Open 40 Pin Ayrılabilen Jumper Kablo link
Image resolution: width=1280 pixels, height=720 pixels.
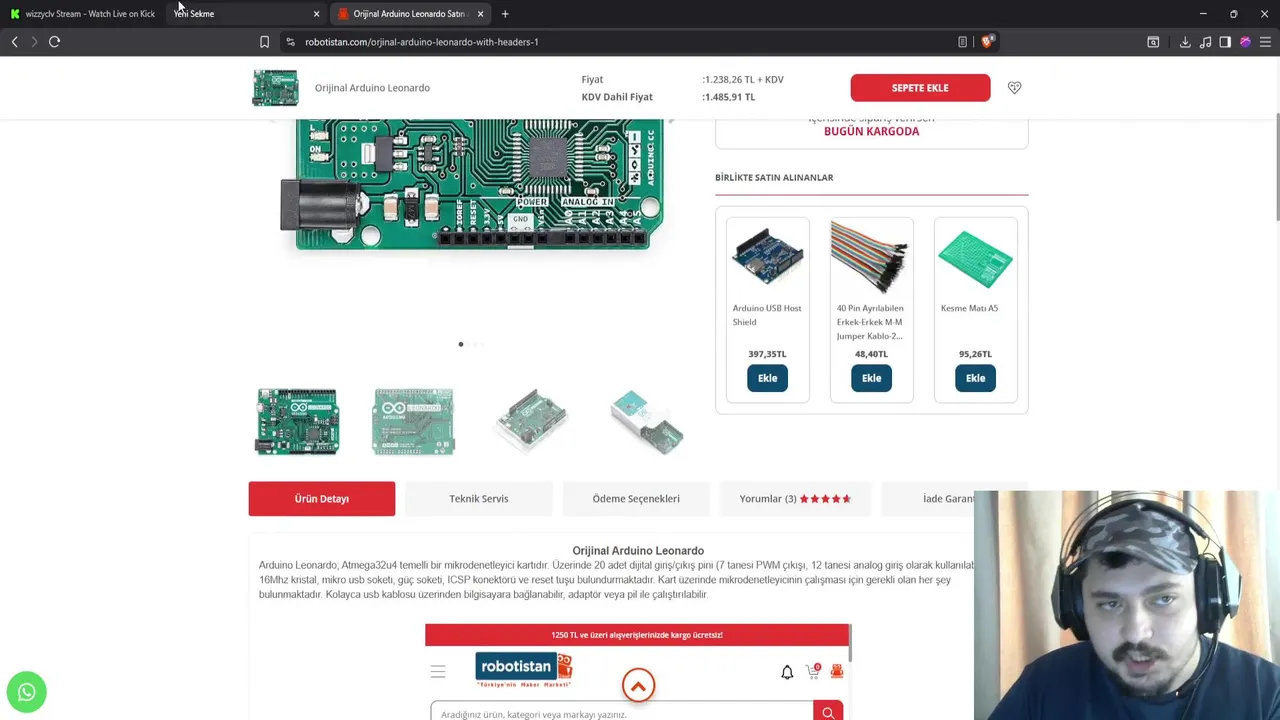point(870,322)
